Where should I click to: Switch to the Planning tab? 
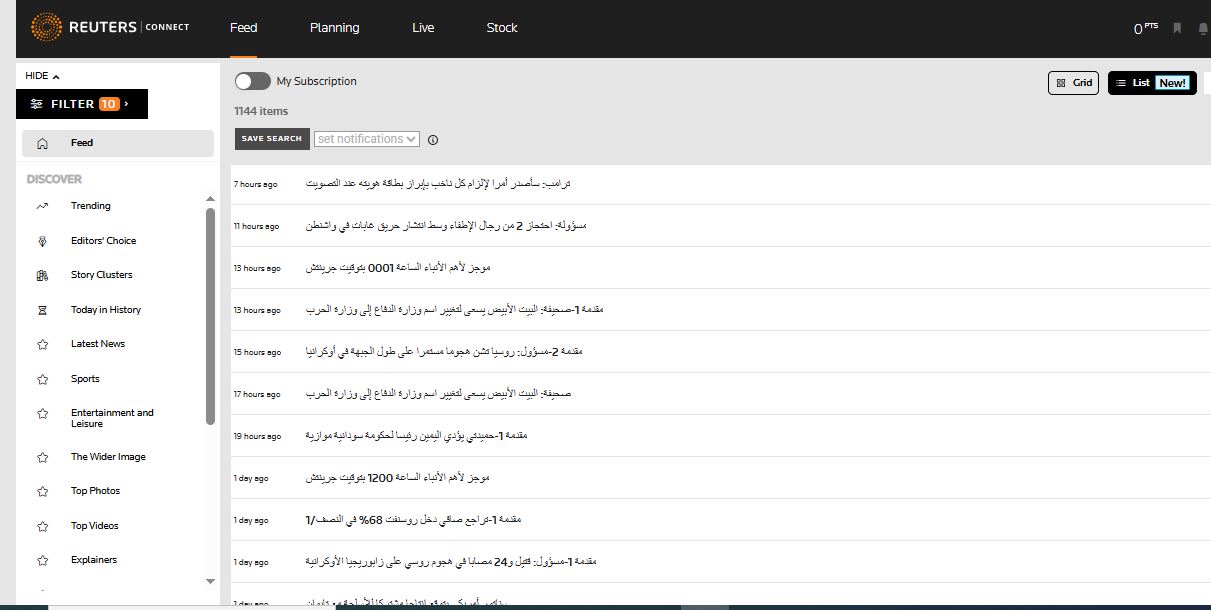click(334, 28)
